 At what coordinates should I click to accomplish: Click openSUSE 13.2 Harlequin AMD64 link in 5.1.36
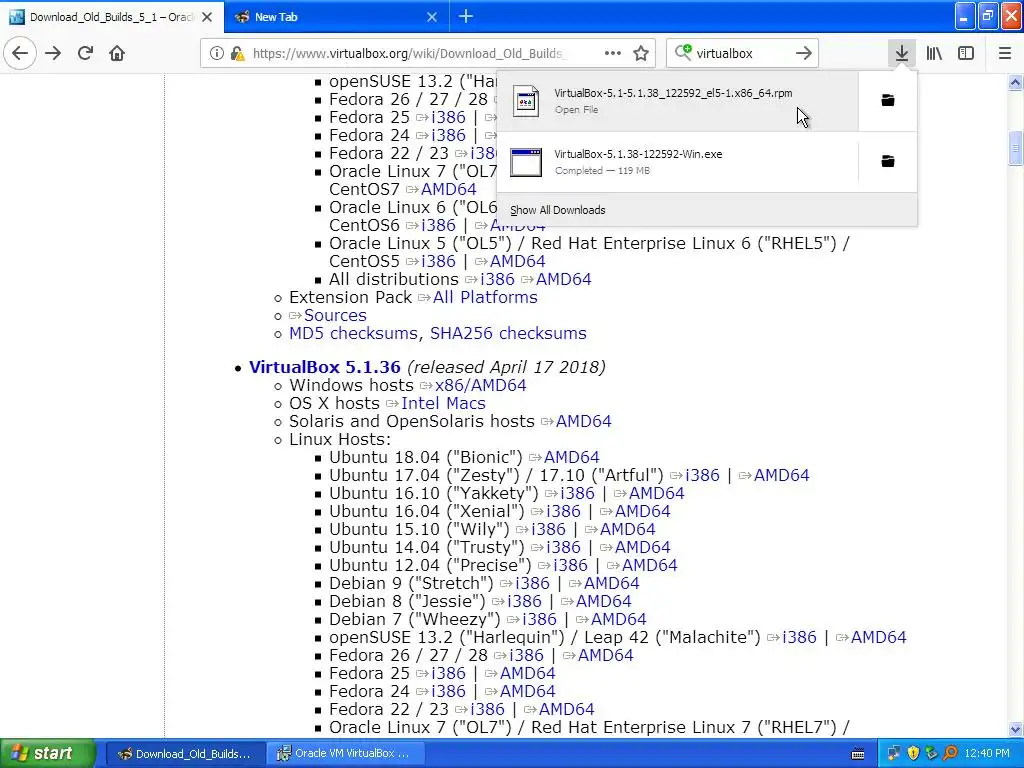(878, 637)
